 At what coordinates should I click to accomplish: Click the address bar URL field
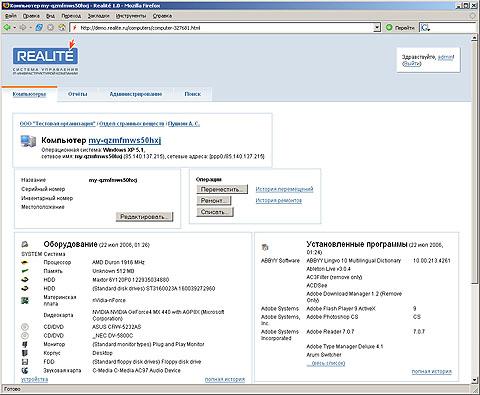tap(225, 28)
